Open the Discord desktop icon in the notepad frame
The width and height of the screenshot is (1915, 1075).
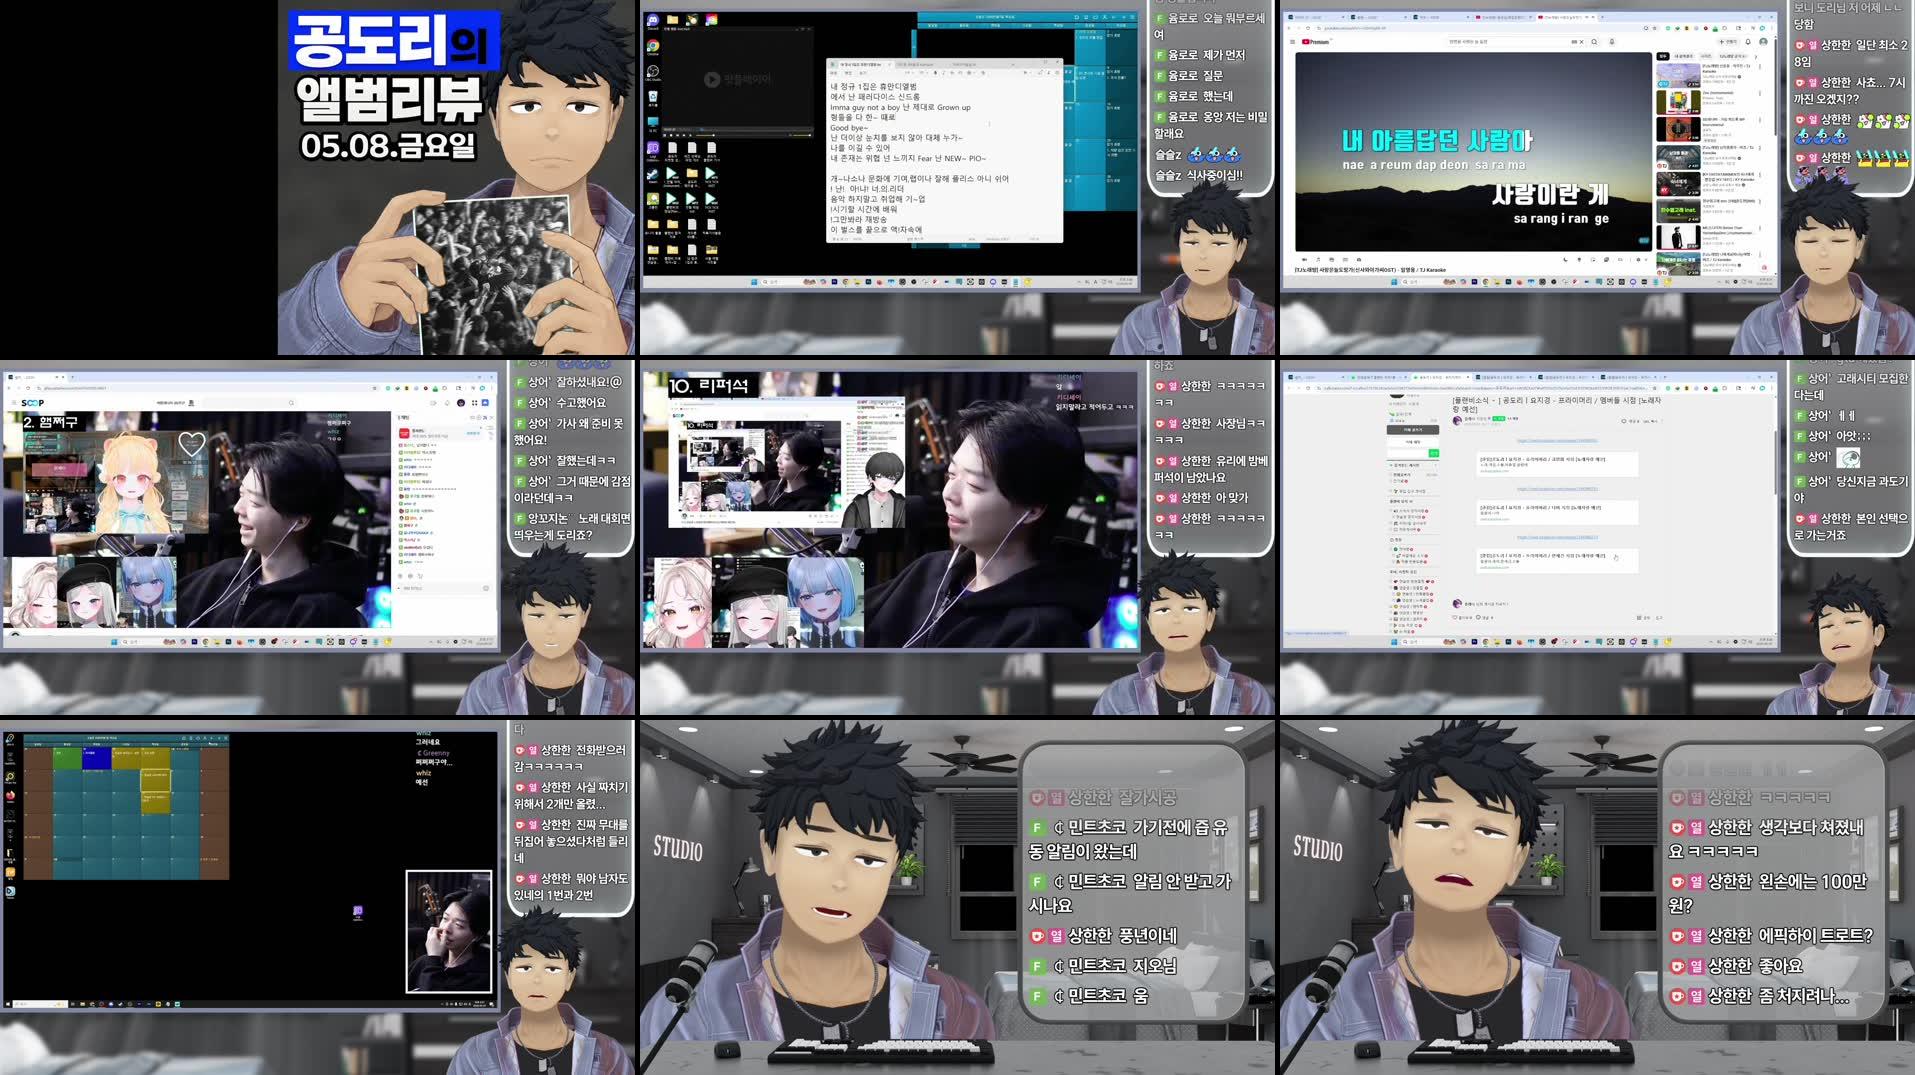[653, 21]
